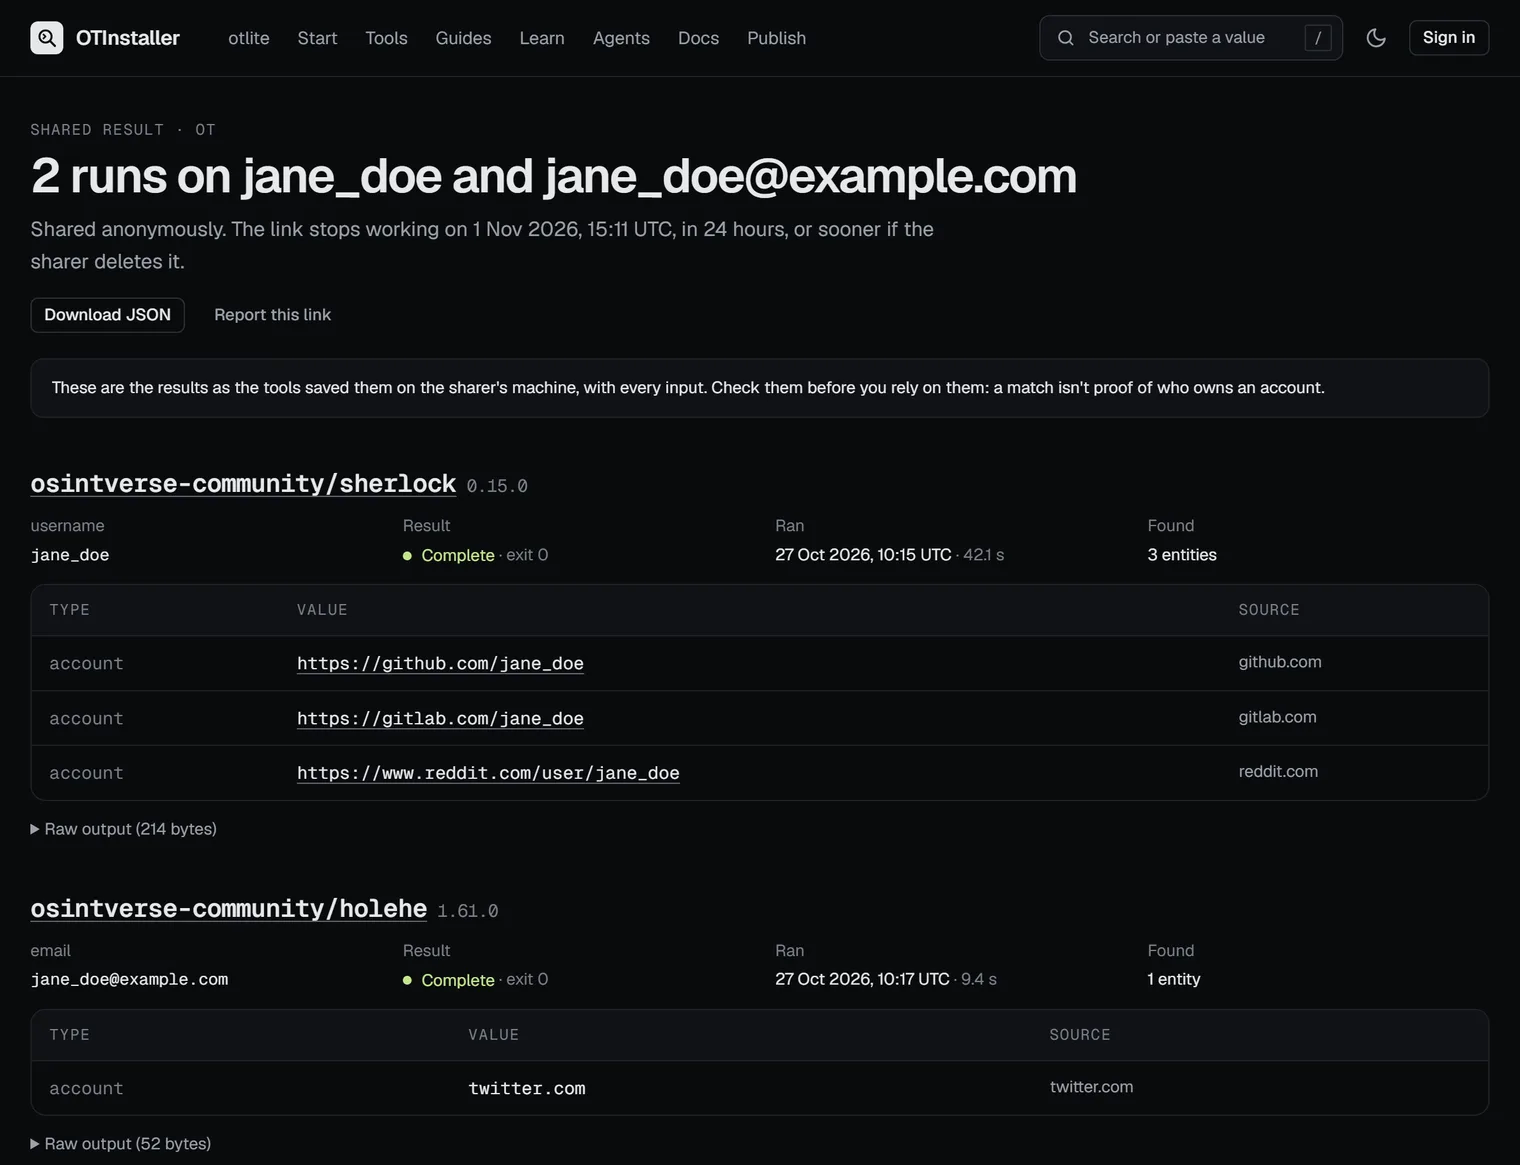This screenshot has width=1520, height=1165.
Task: Download the results as JSON
Action: point(107,315)
